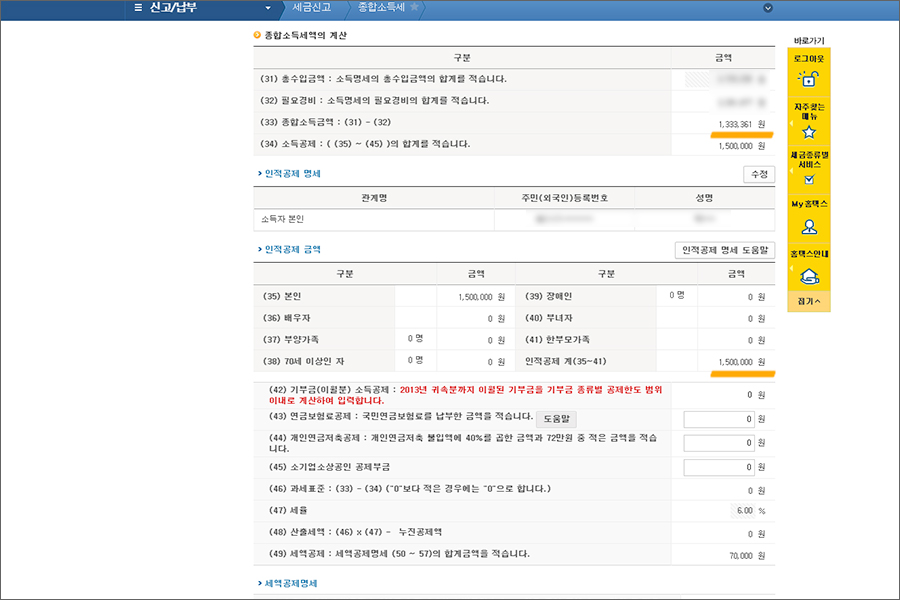Go to 세금신고 breadcrumb
Image resolution: width=900 pixels, height=600 pixels.
coord(312,7)
